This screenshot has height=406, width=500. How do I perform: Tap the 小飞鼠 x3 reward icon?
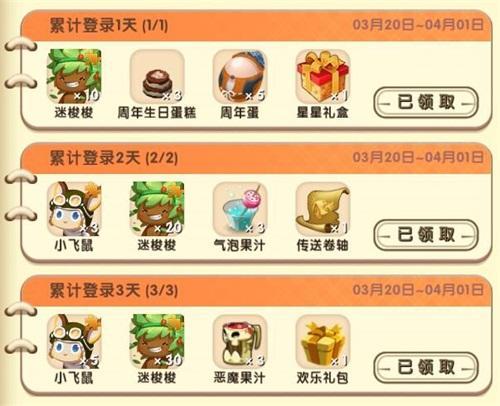tap(74, 209)
